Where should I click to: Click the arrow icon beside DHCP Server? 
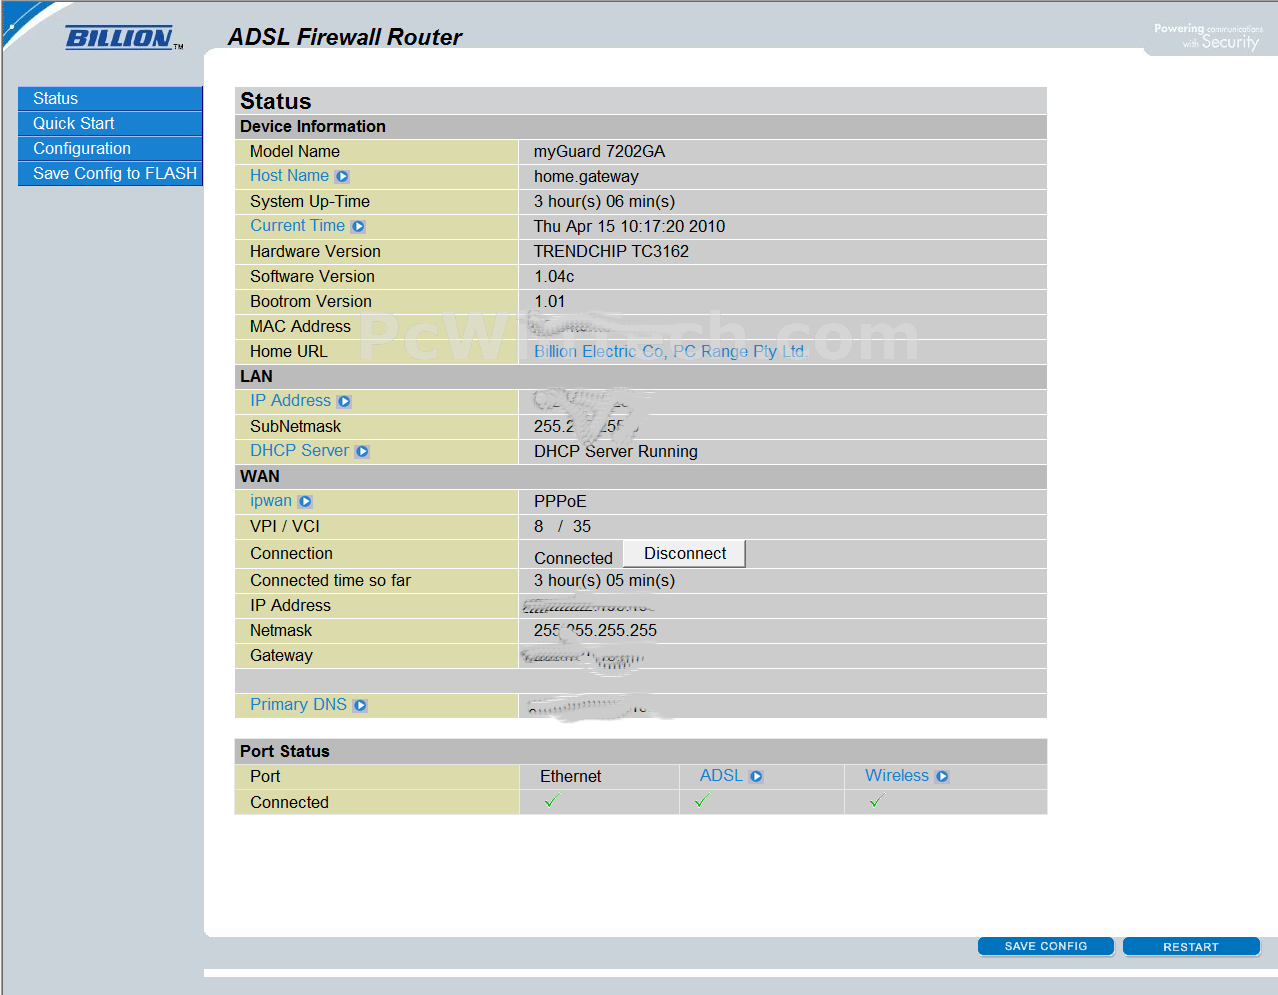click(x=362, y=452)
